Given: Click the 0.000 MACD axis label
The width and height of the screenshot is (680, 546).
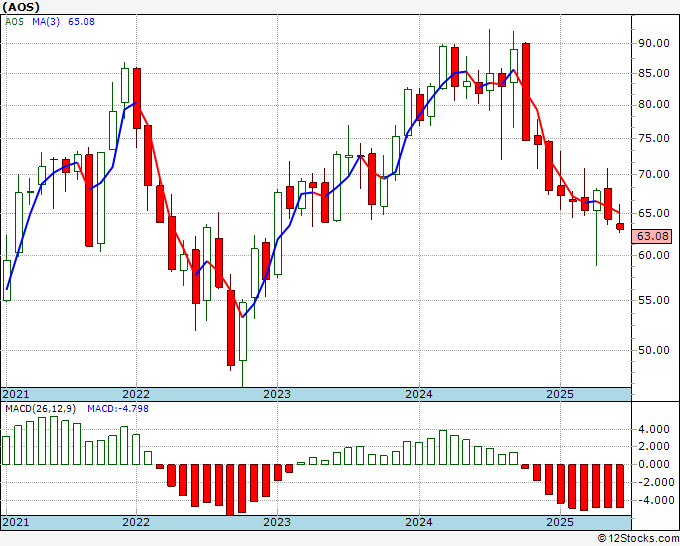Looking at the screenshot, I should pos(655,464).
